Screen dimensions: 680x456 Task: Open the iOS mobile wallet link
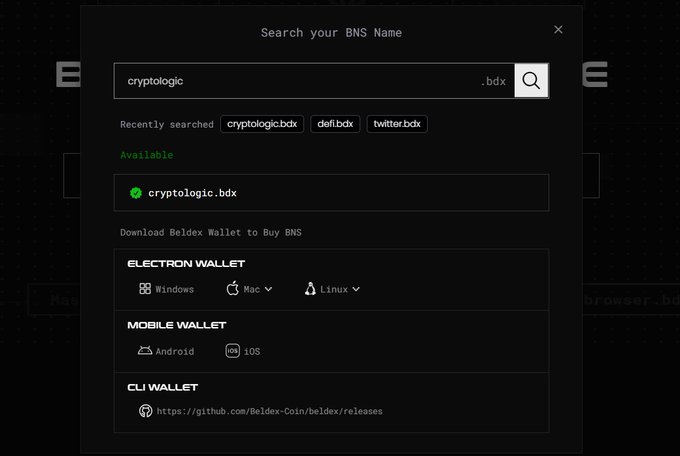(x=243, y=351)
